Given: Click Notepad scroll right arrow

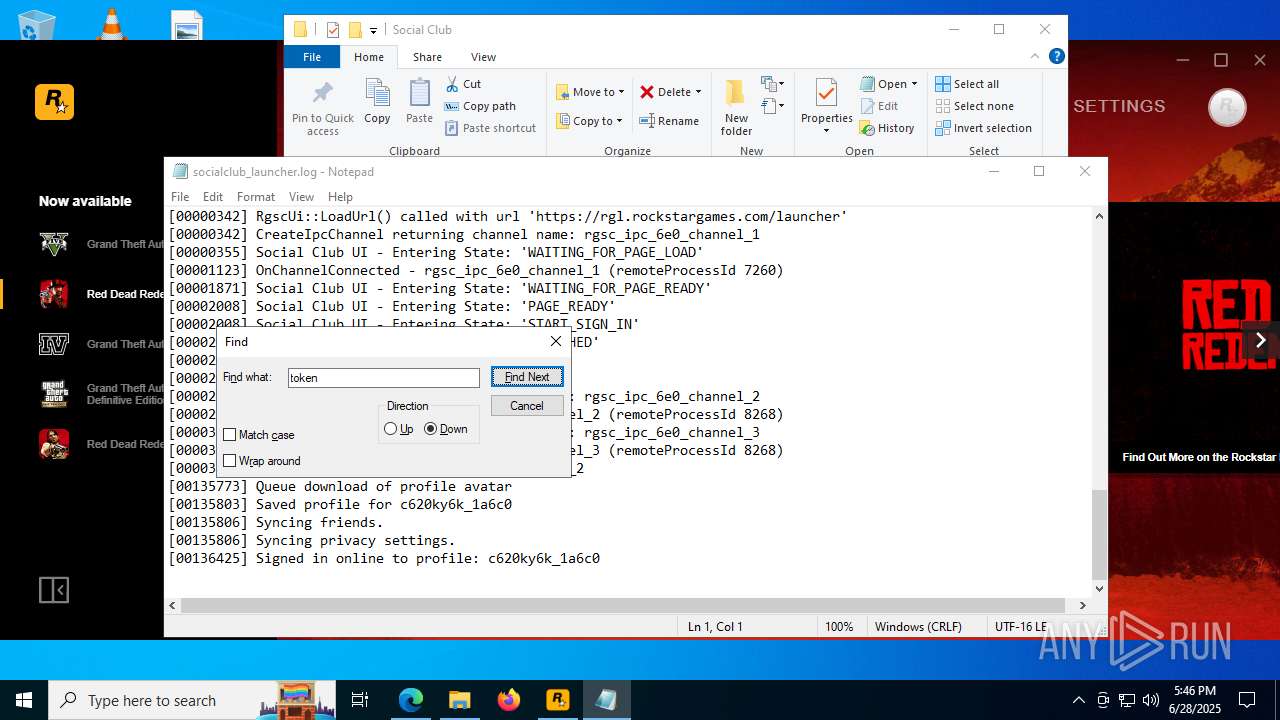Looking at the screenshot, I should (1082, 605).
